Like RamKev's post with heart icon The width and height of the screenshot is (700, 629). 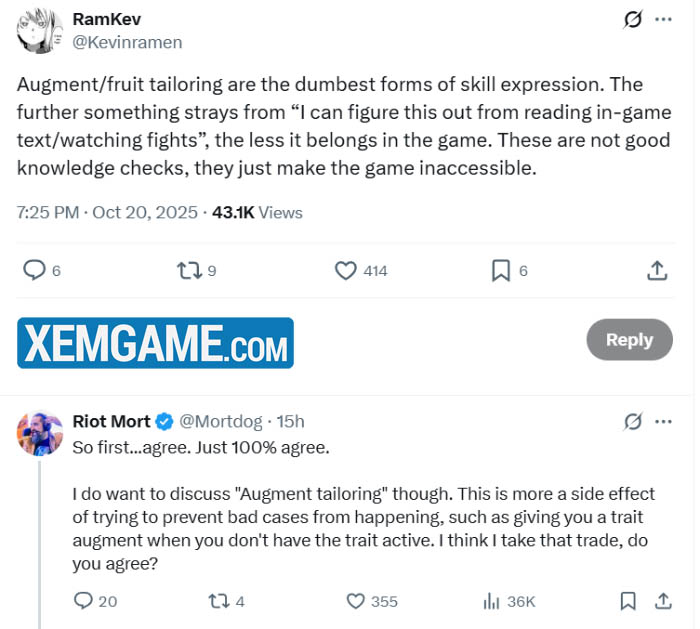click(346, 270)
